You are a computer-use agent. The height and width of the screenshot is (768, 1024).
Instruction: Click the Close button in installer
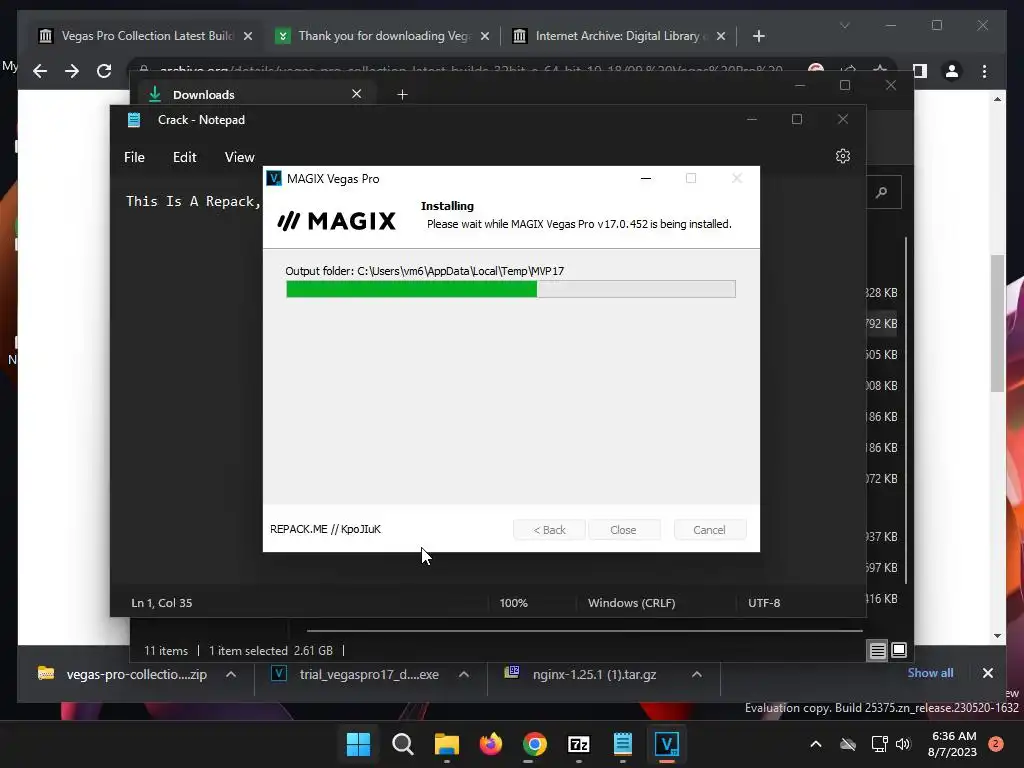(624, 530)
